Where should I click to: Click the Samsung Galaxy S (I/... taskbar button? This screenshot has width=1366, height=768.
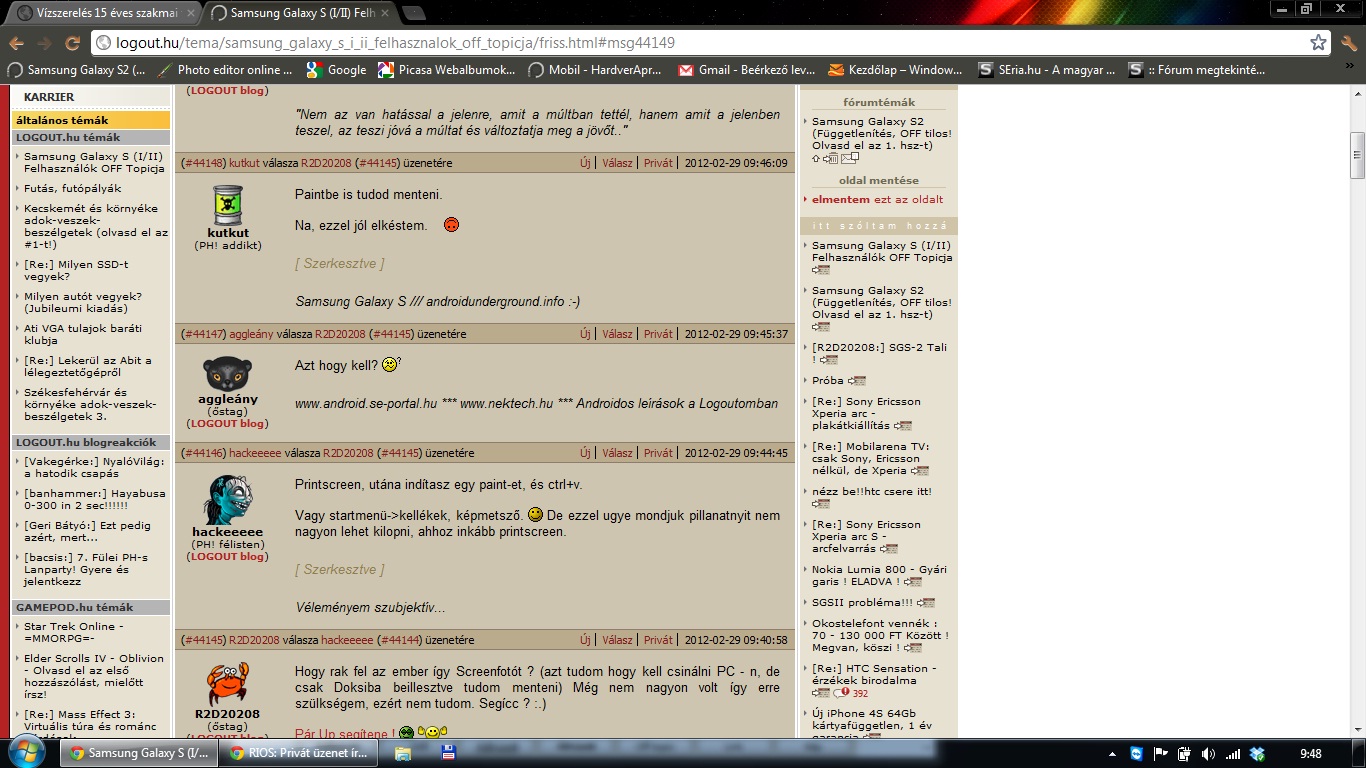coord(140,753)
